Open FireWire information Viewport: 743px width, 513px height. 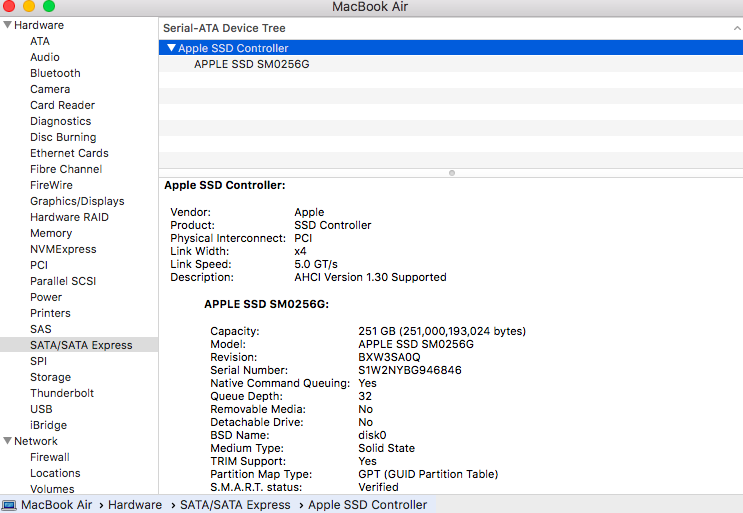click(x=51, y=185)
